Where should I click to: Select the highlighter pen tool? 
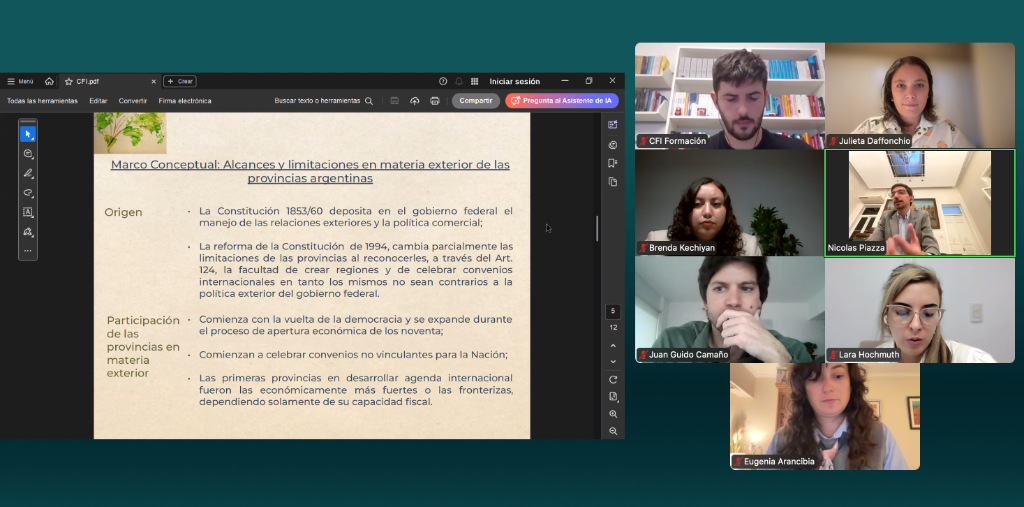(27, 173)
